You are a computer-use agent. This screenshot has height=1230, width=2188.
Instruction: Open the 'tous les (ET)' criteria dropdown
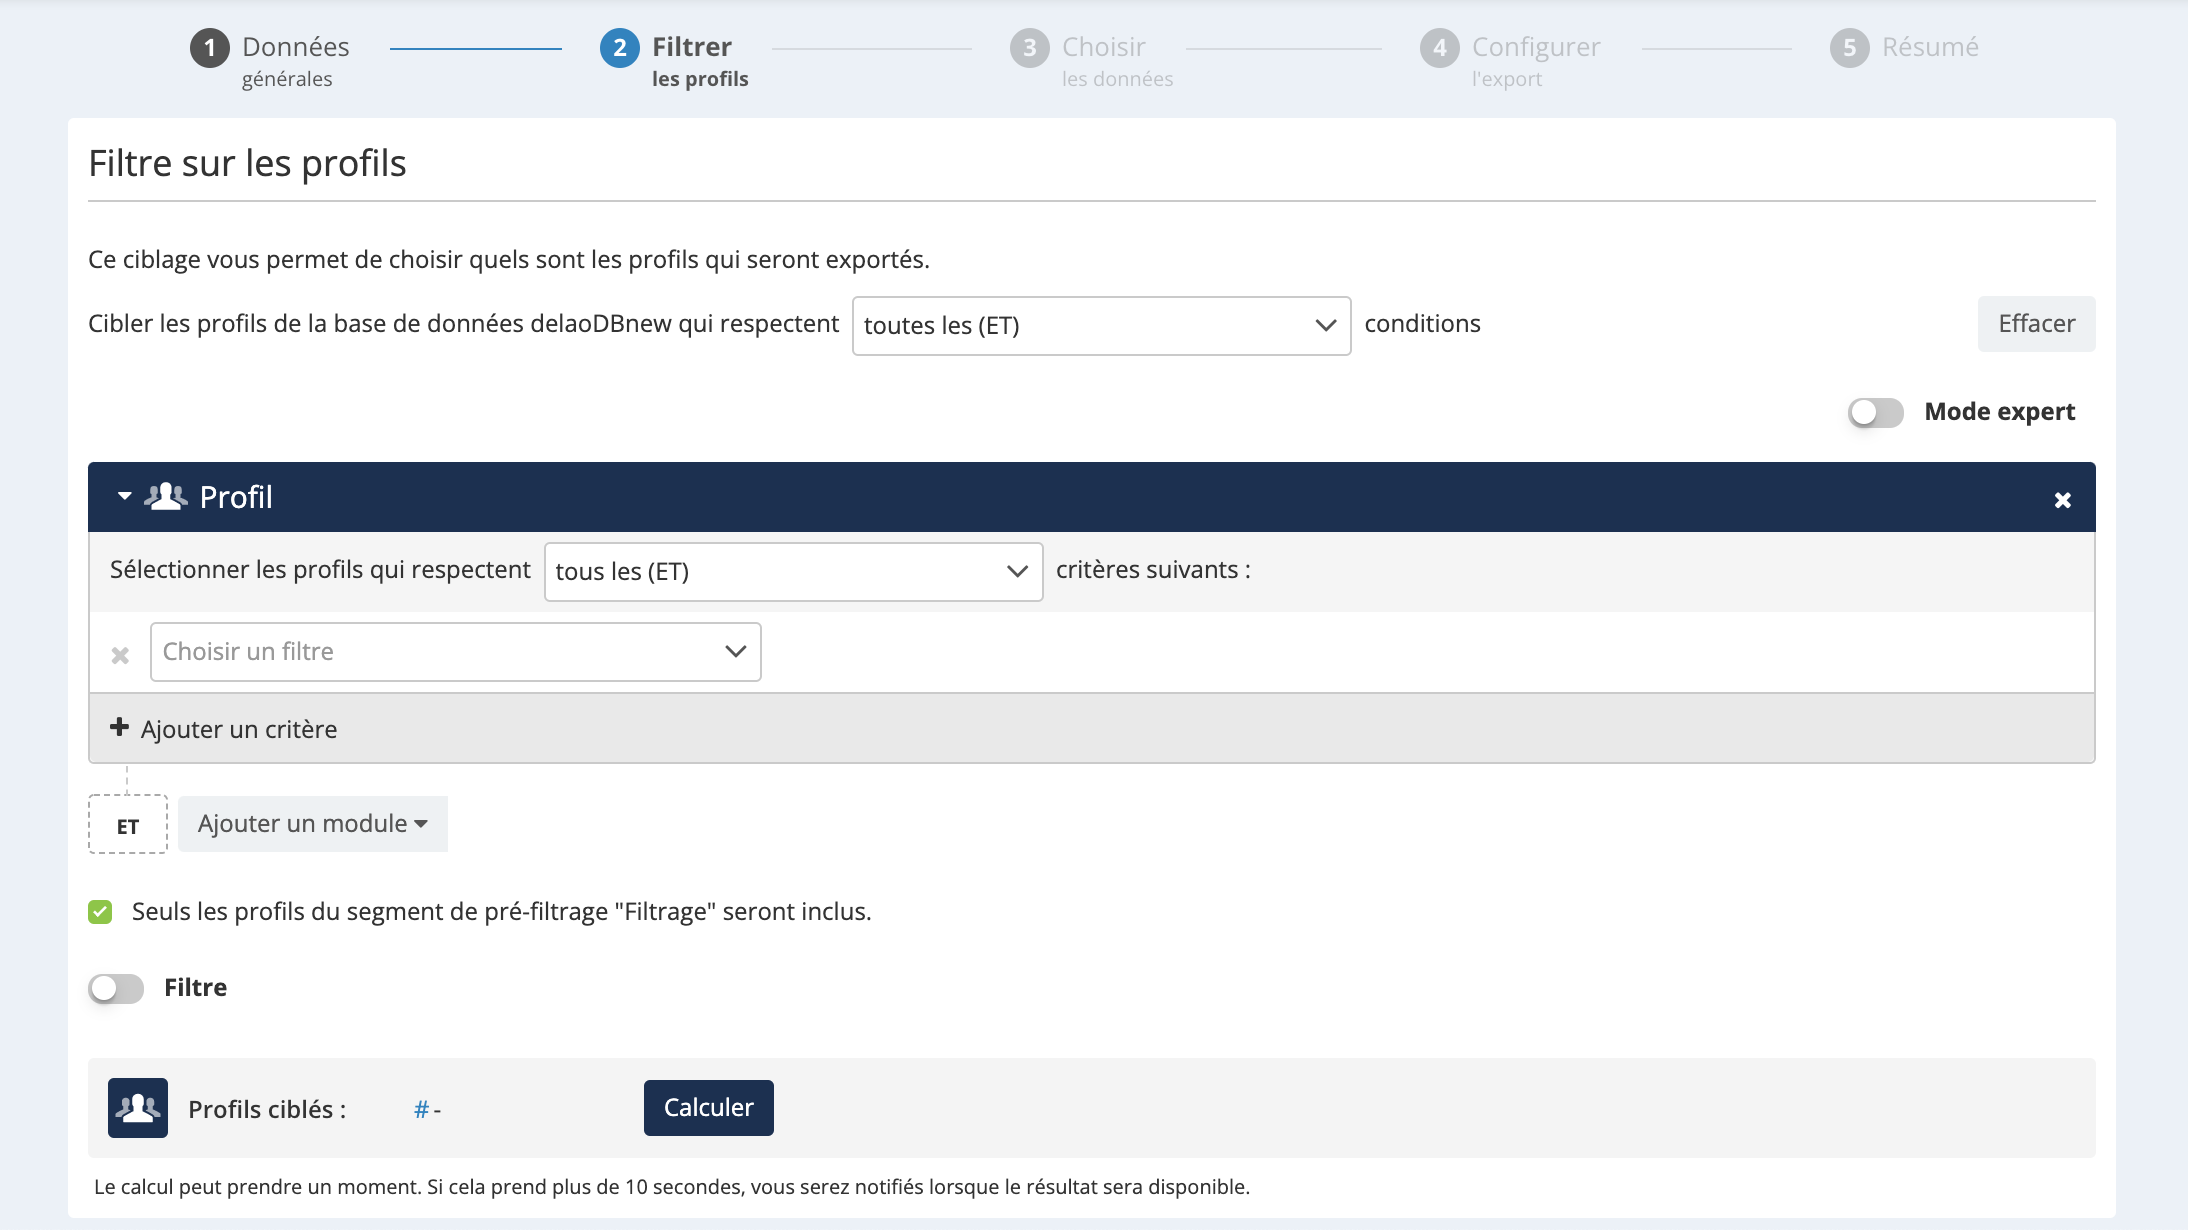[793, 571]
